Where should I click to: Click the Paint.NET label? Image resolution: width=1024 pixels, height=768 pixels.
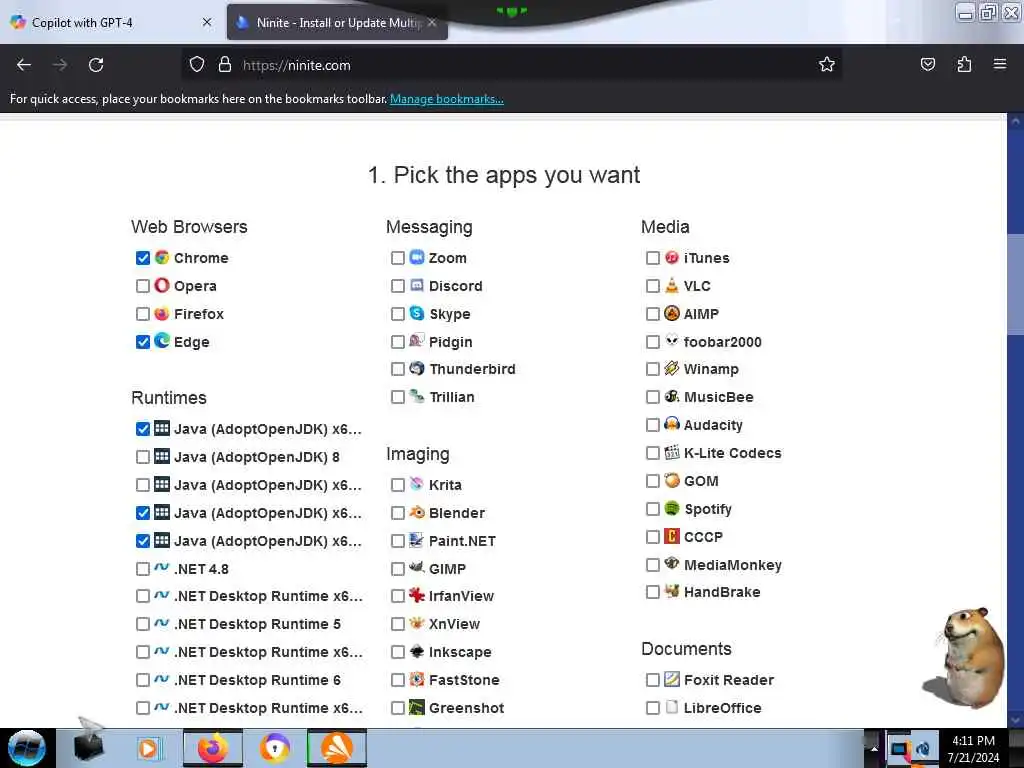[462, 541]
